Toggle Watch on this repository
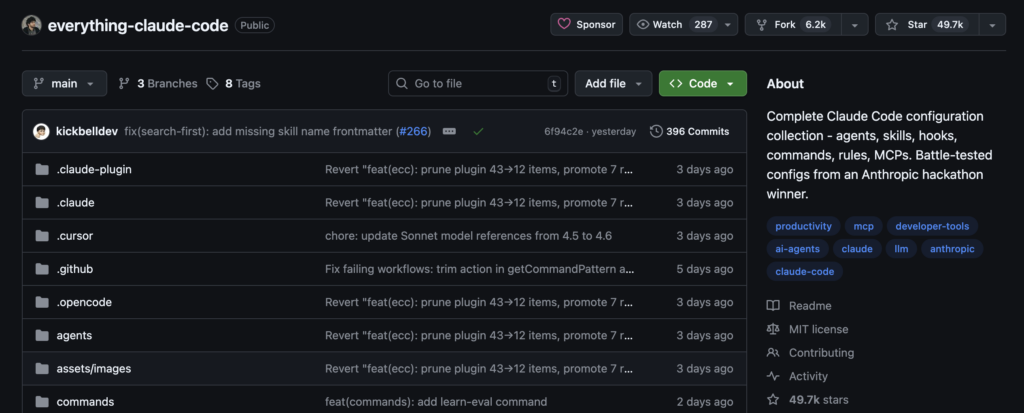Screen dimensions: 1024x413 point(675,25)
